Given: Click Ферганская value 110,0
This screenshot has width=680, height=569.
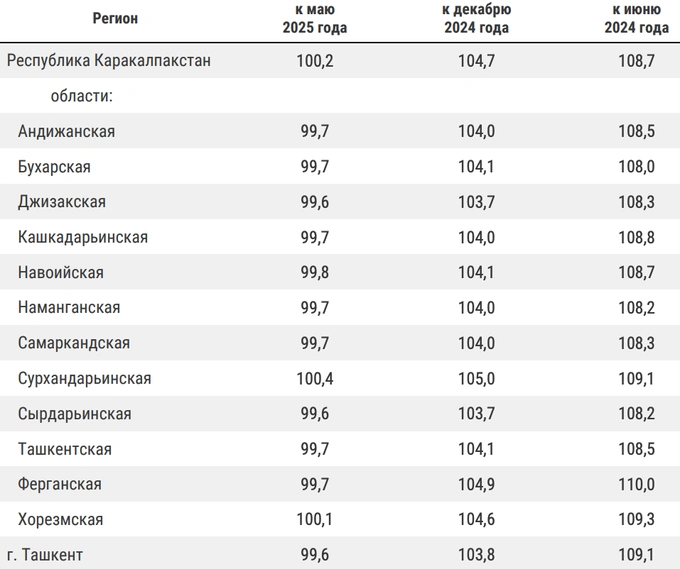Looking at the screenshot, I should (x=636, y=484).
